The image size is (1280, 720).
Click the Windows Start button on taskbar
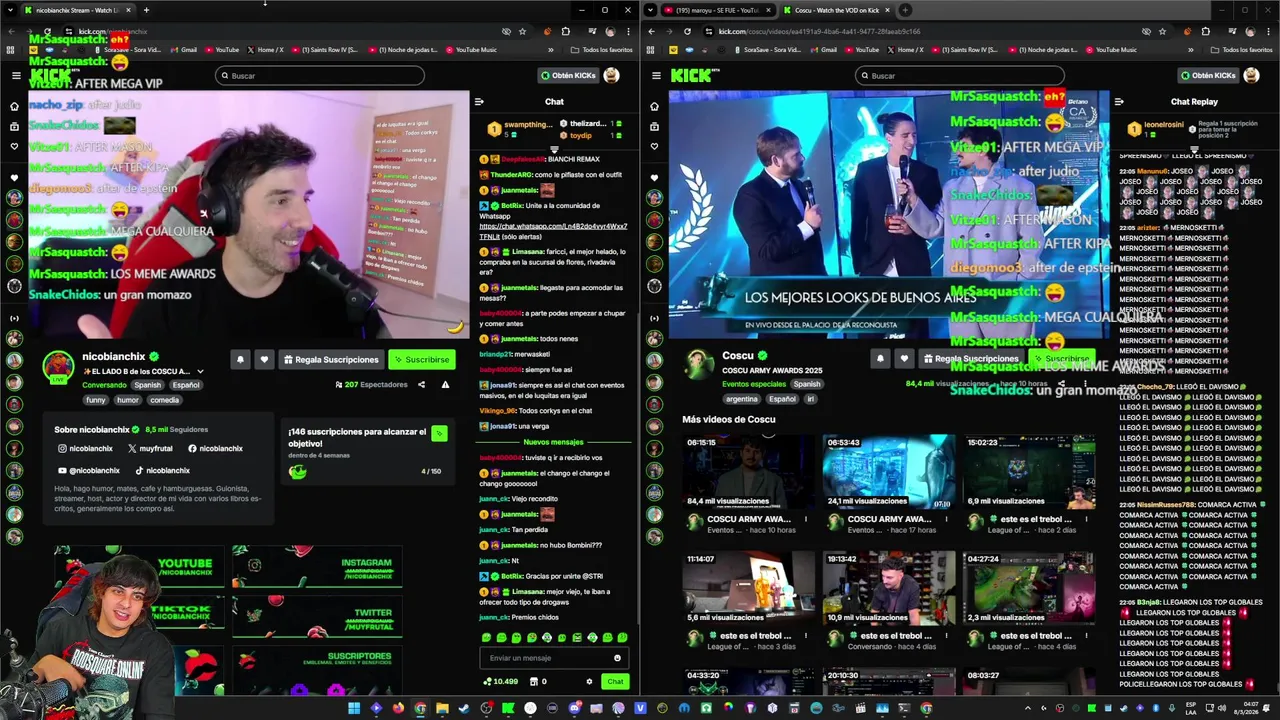coord(353,708)
